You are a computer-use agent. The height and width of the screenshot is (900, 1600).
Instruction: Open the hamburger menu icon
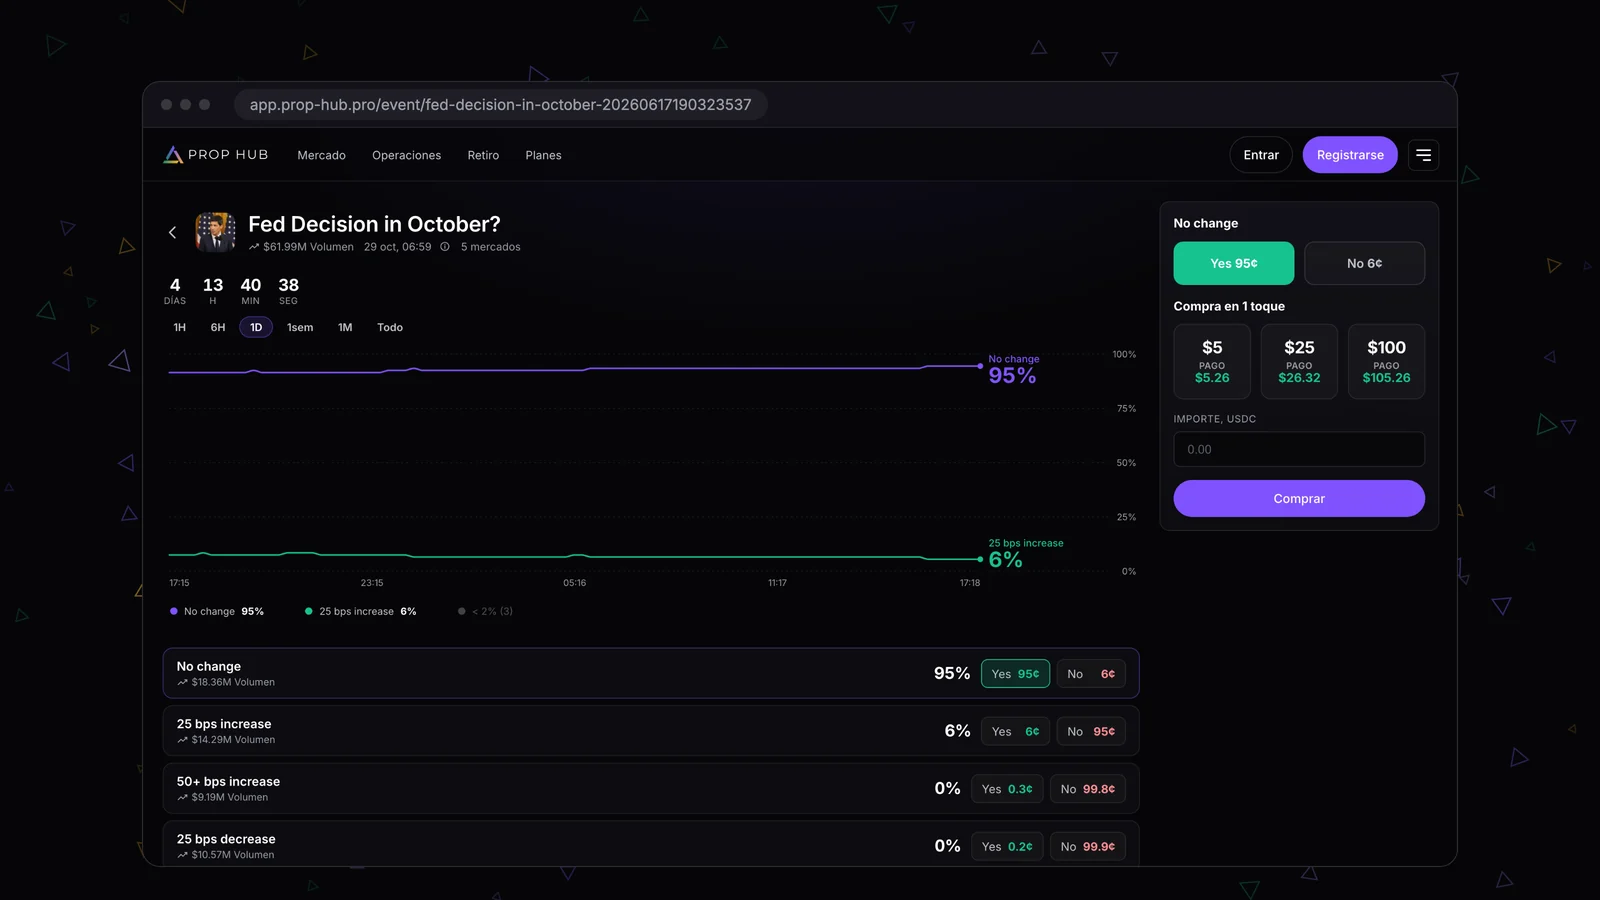tap(1423, 155)
